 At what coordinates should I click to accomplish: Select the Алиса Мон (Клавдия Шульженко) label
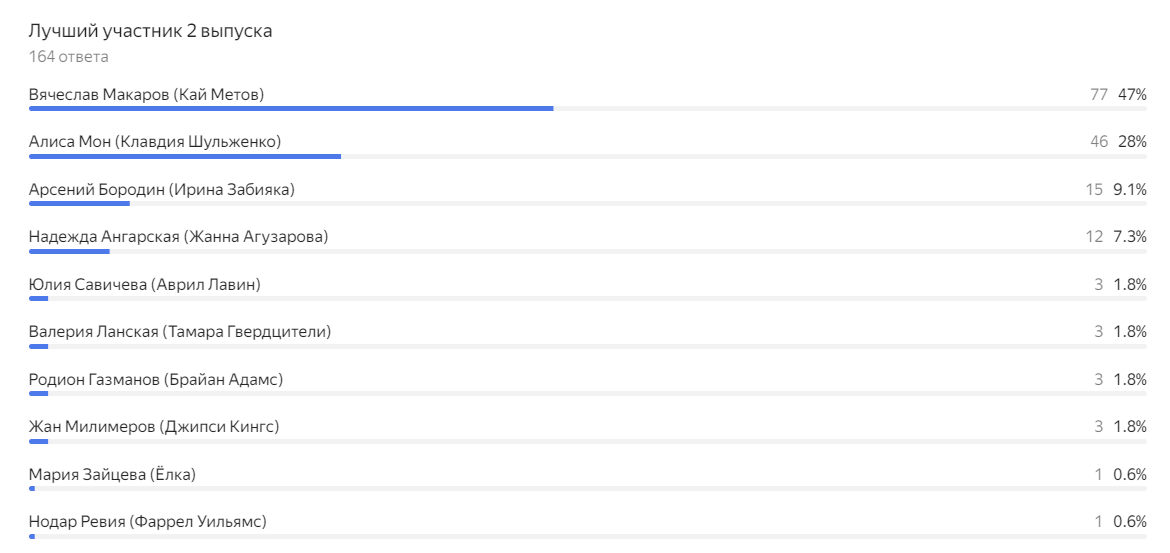tap(155, 142)
